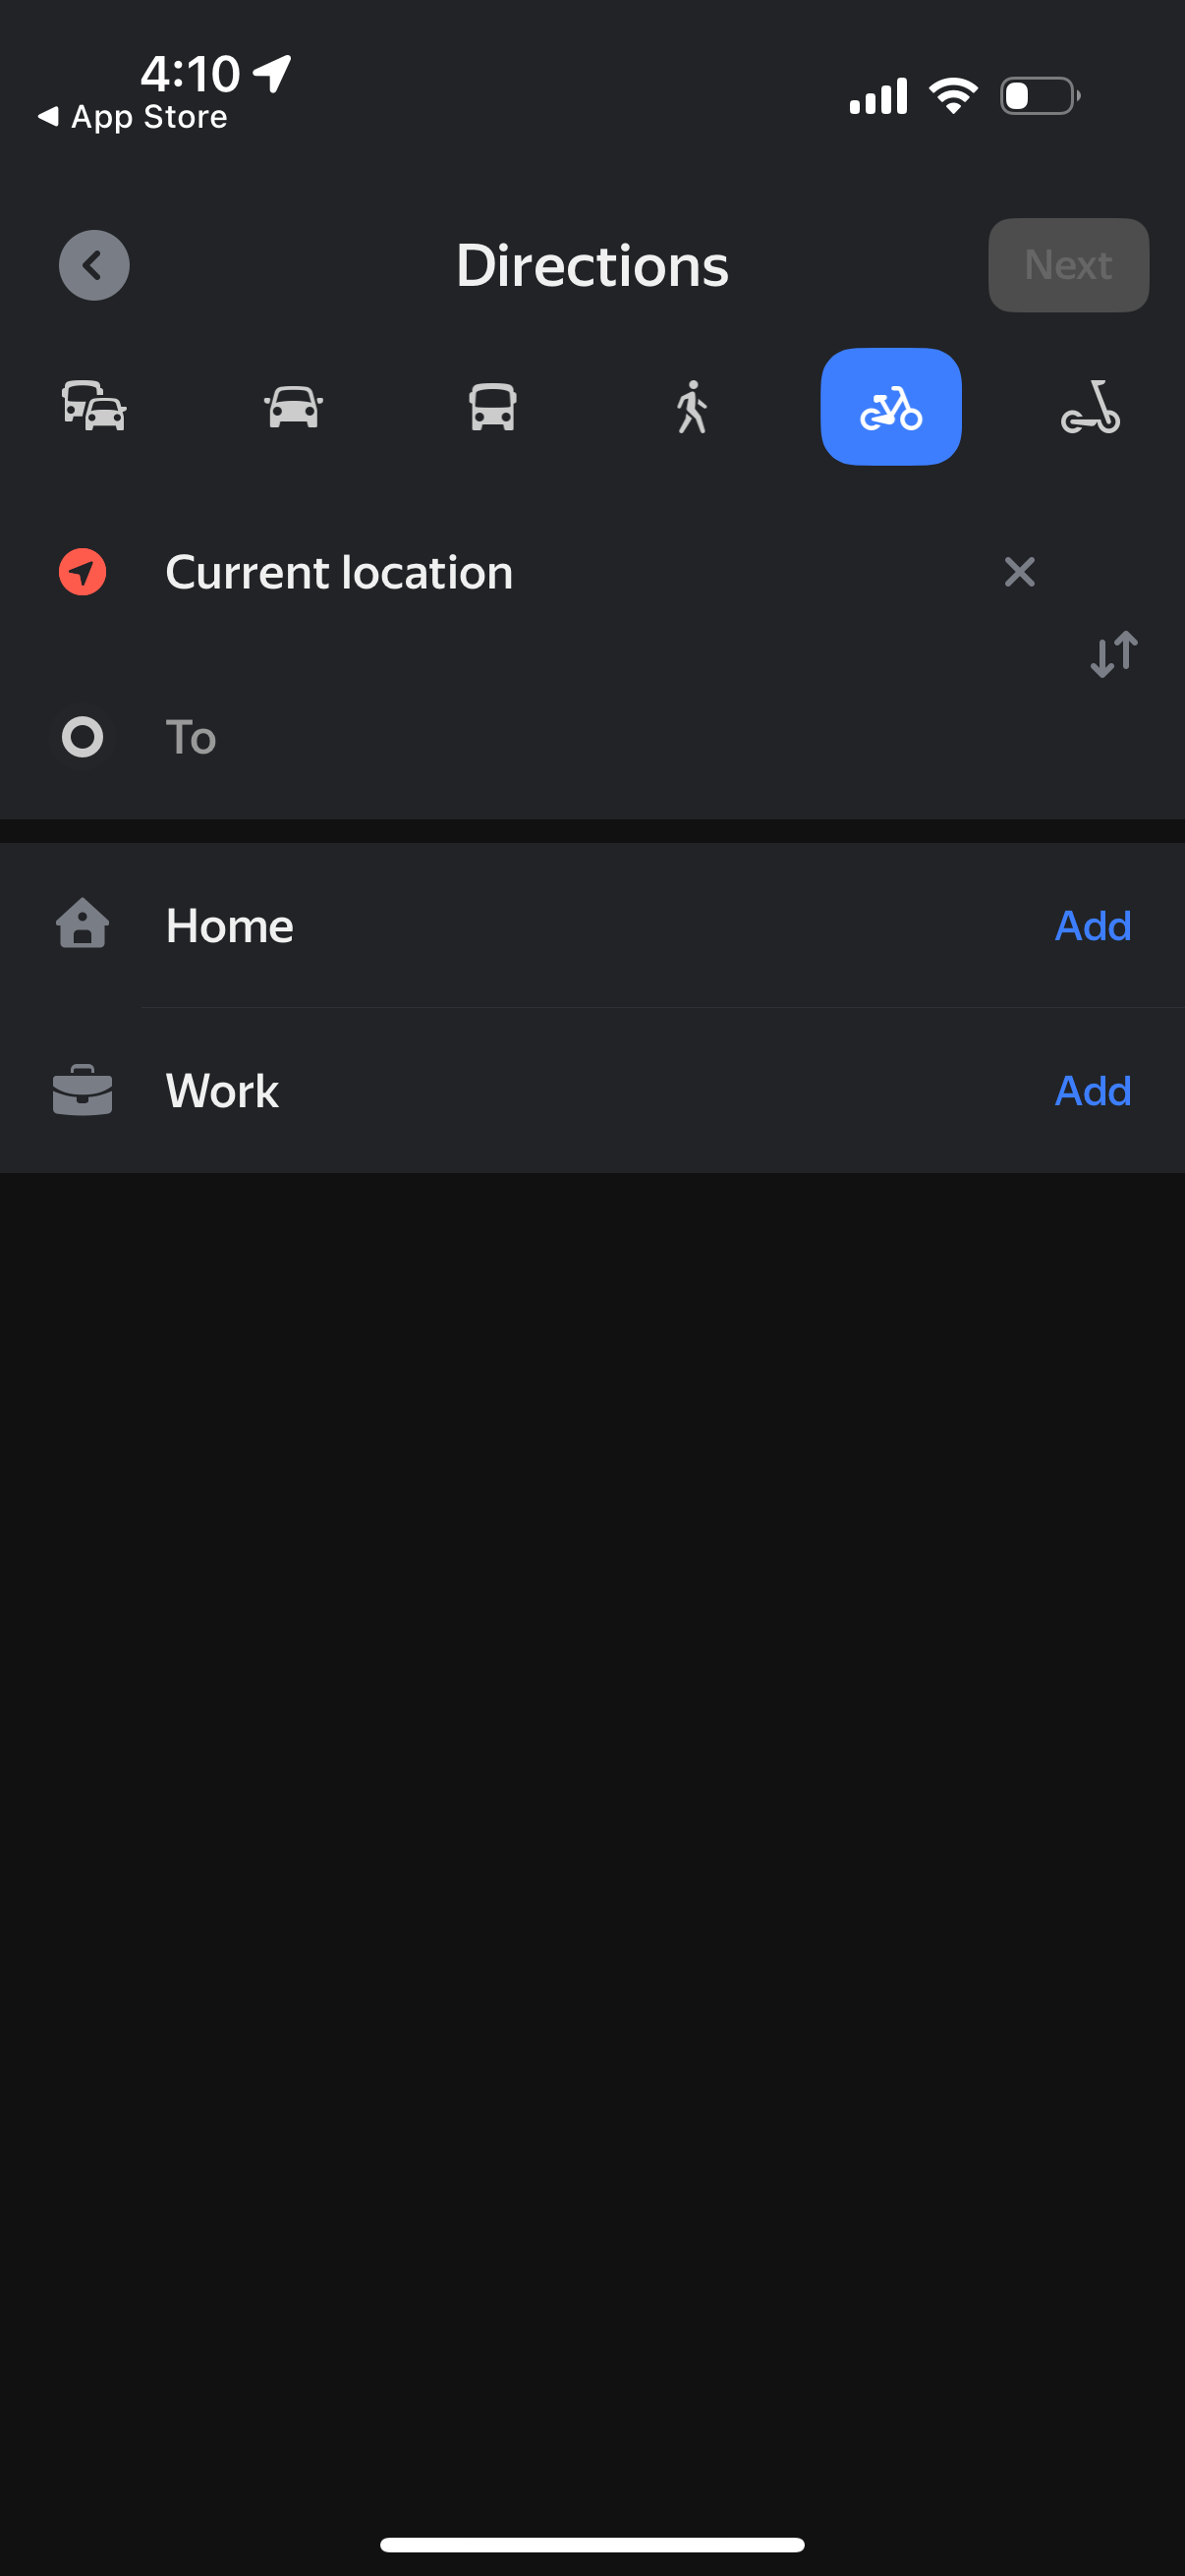The image size is (1185, 2576).
Task: Pick the scooter transport mode
Action: coord(1092,406)
